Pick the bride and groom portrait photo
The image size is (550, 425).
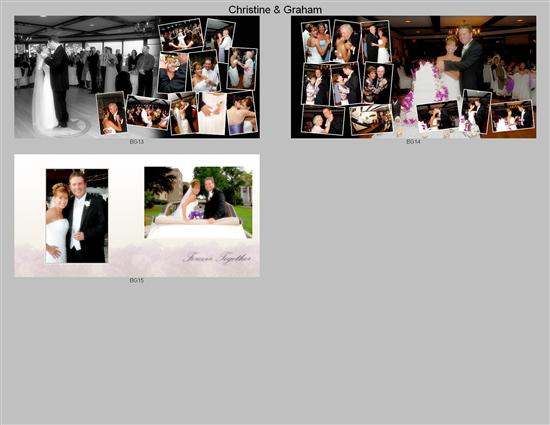point(77,216)
